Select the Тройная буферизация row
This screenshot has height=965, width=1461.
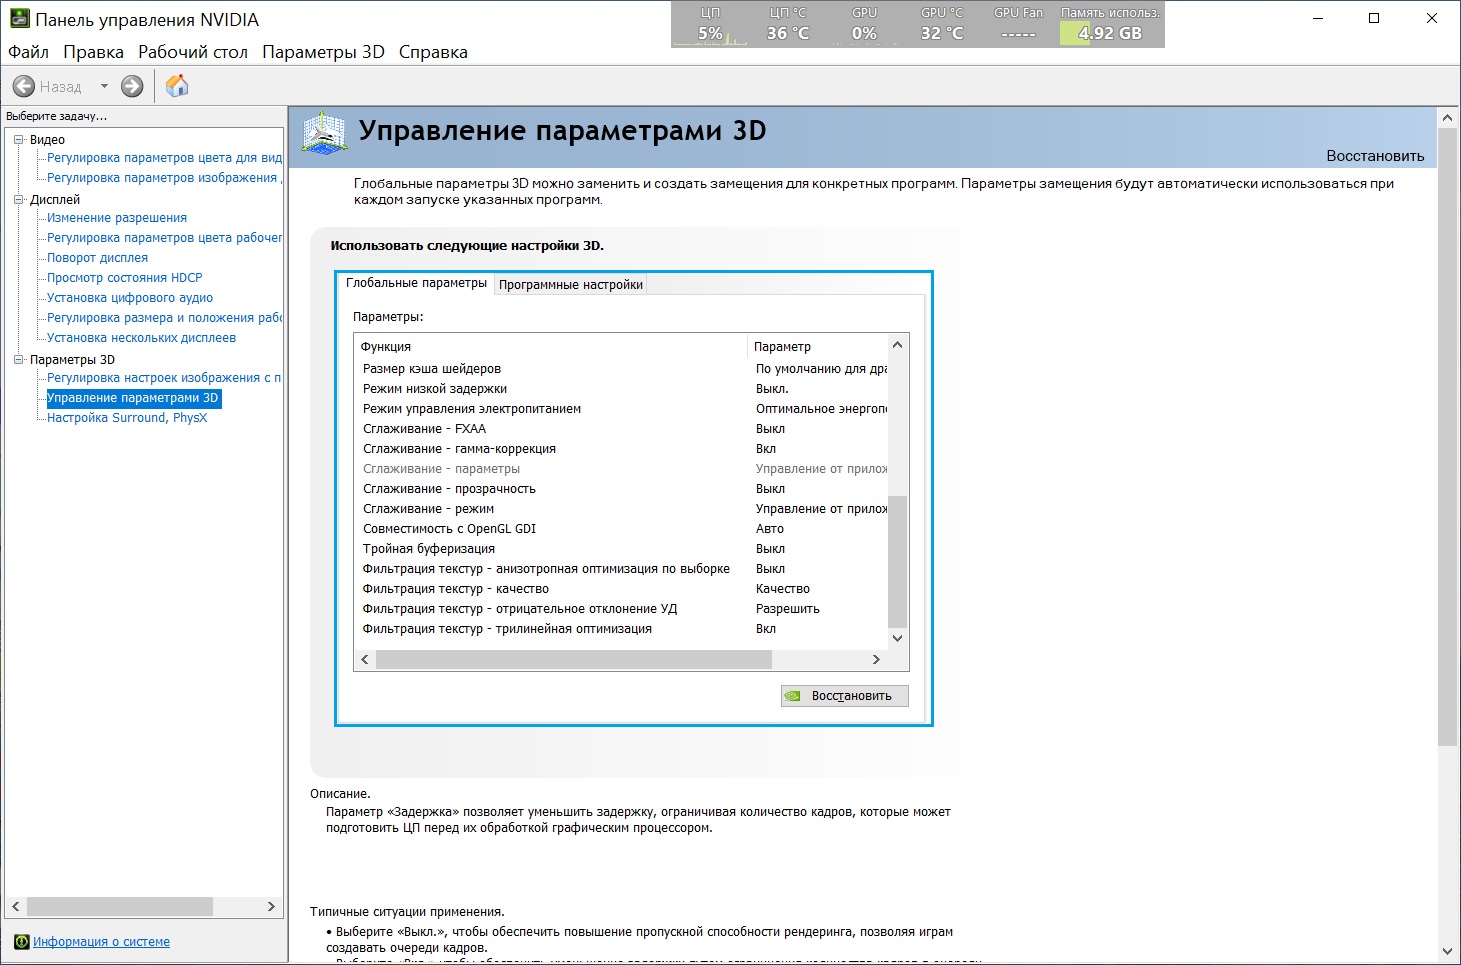[622, 549]
